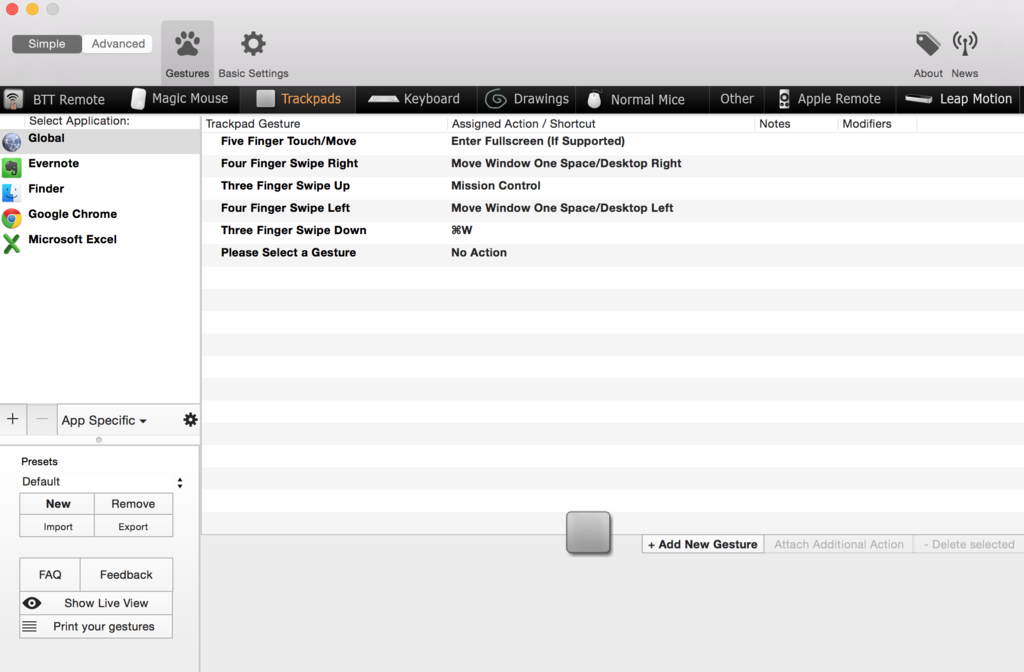
Task: Click the Drawings spiral icon
Action: click(x=496, y=99)
